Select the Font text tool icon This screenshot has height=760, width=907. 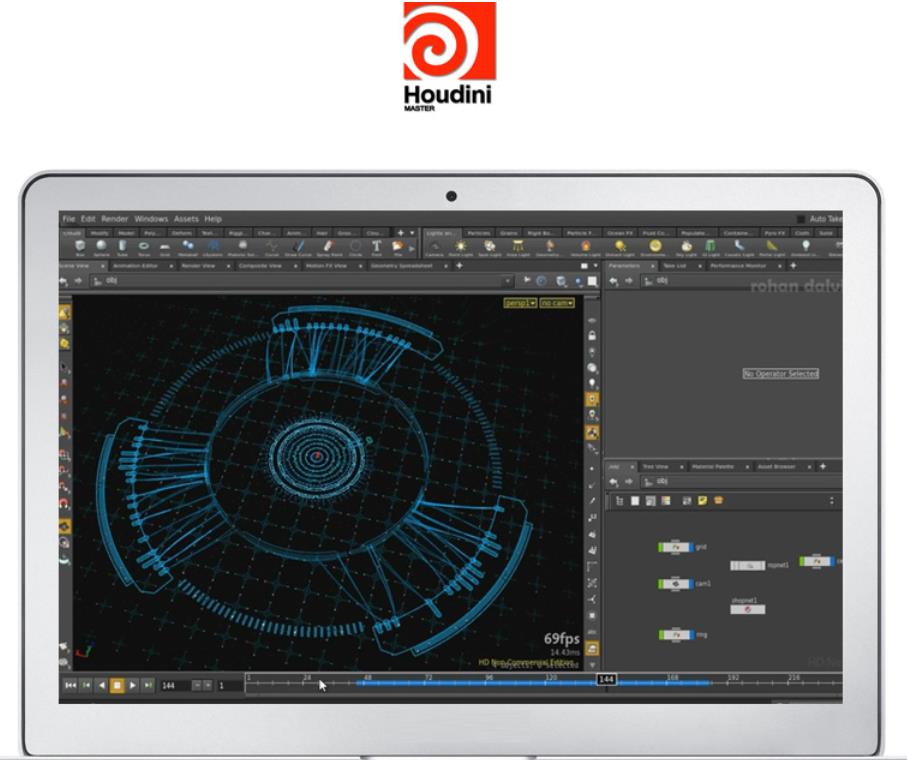pos(377,246)
